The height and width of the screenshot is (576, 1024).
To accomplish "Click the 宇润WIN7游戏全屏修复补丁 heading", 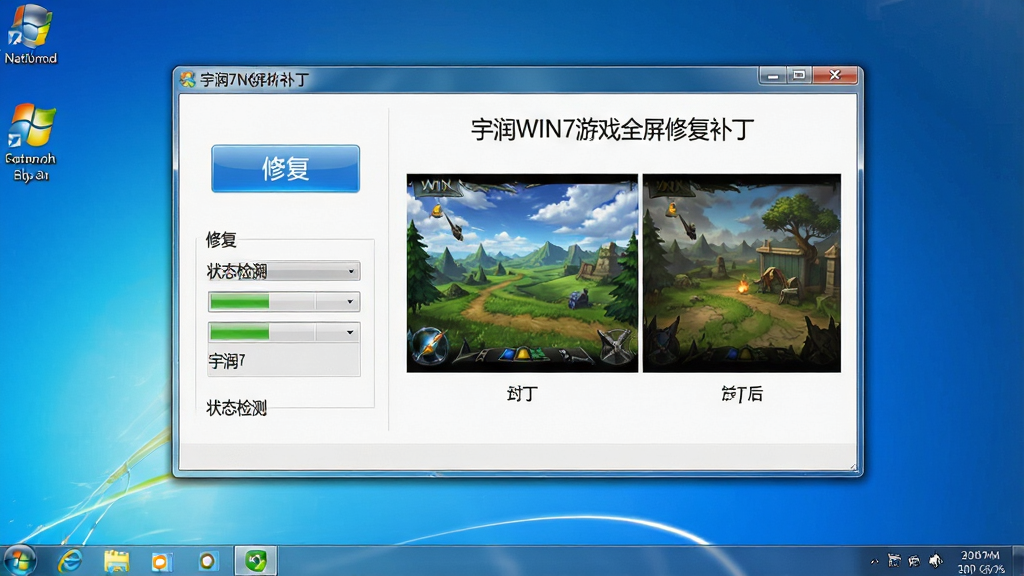I will click(x=613, y=129).
